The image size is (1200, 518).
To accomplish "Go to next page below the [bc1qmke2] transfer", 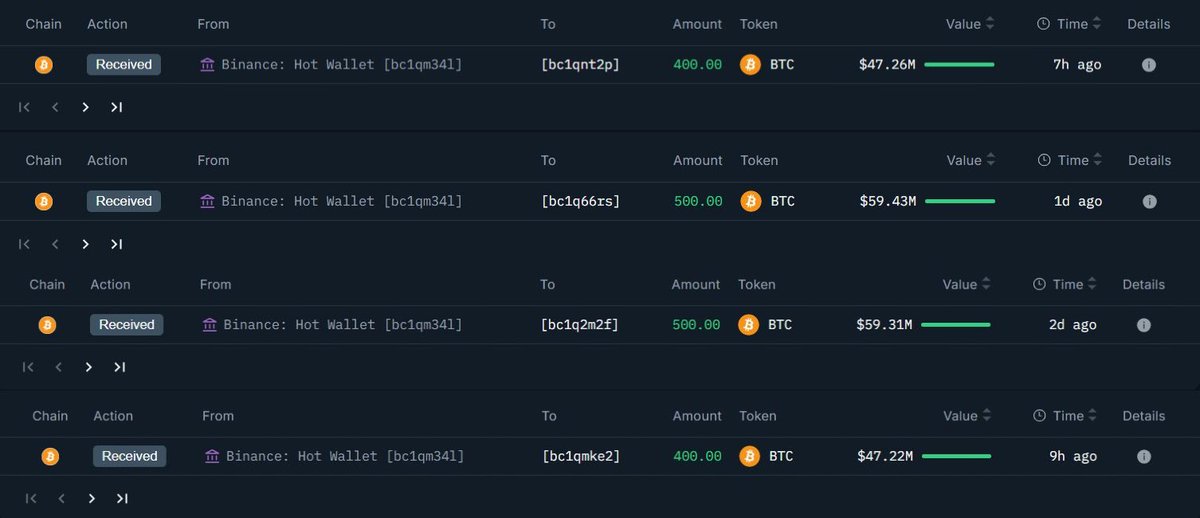I will coord(92,499).
